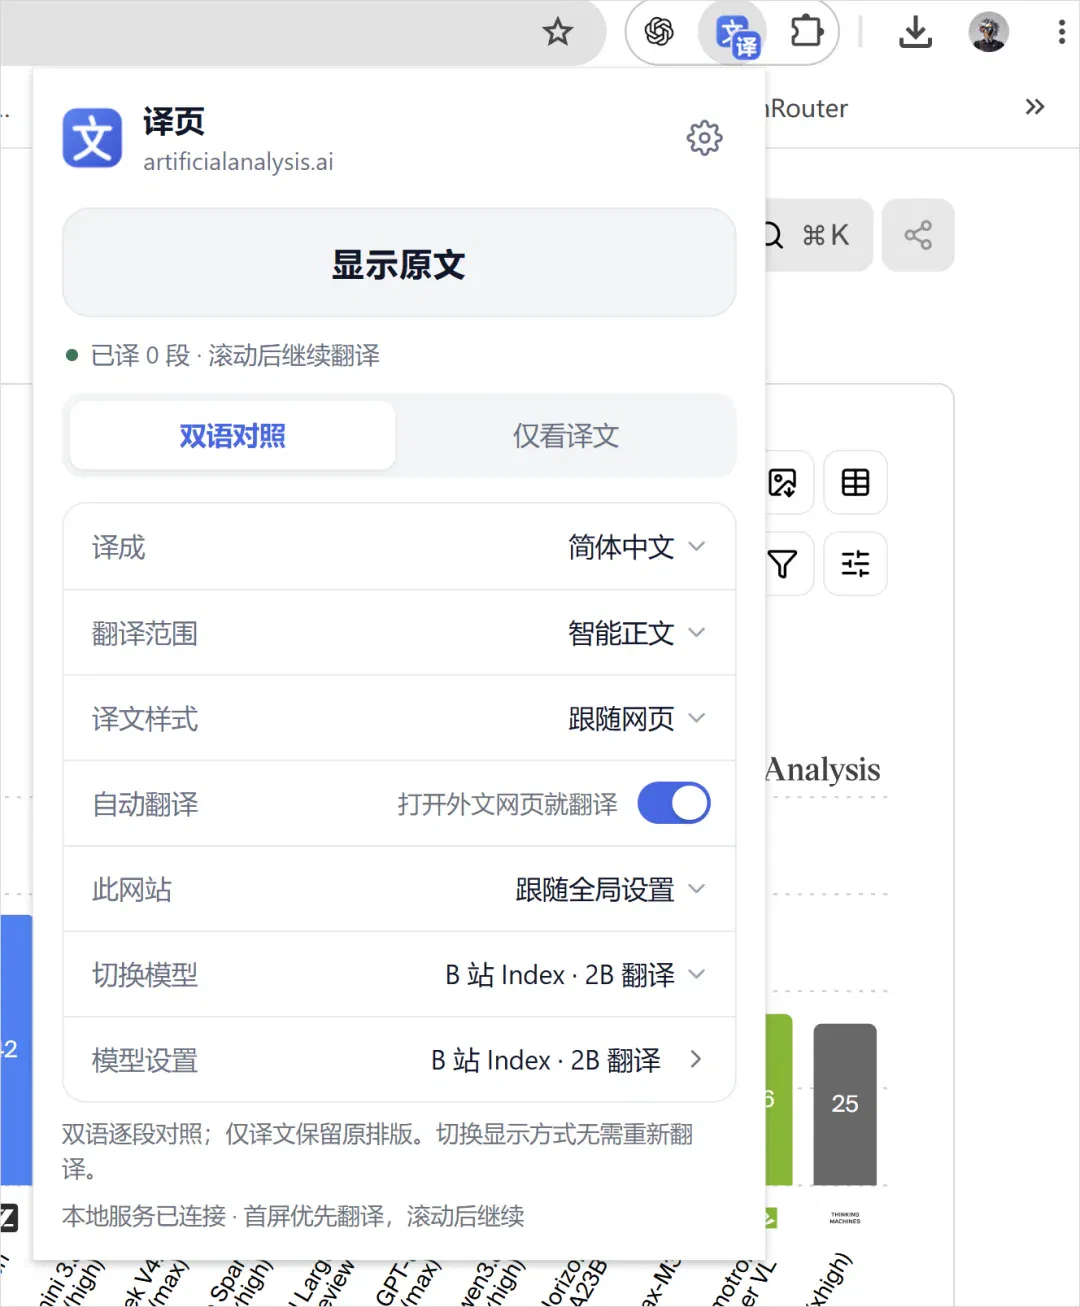The height and width of the screenshot is (1307, 1080).
Task: Open the 译成 简体中文 language dropdown
Action: tap(399, 547)
